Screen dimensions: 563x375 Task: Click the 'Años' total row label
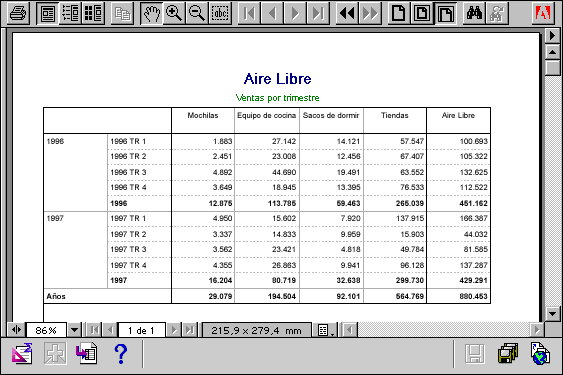coord(56,296)
